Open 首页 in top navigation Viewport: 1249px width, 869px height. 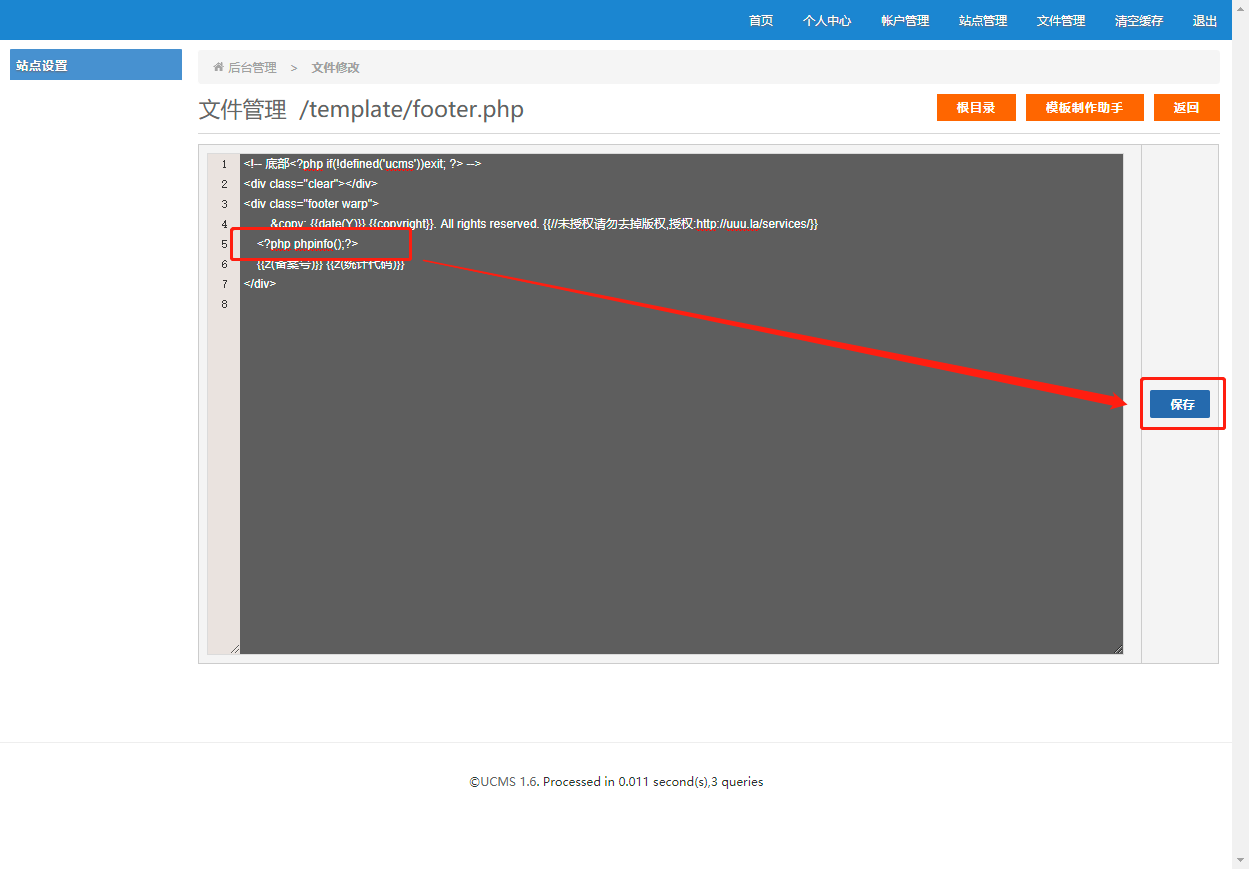tap(761, 20)
